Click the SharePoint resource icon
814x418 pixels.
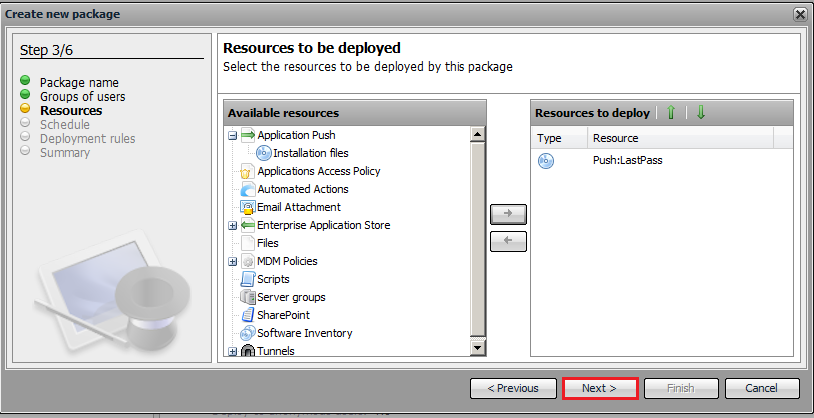coord(248,315)
